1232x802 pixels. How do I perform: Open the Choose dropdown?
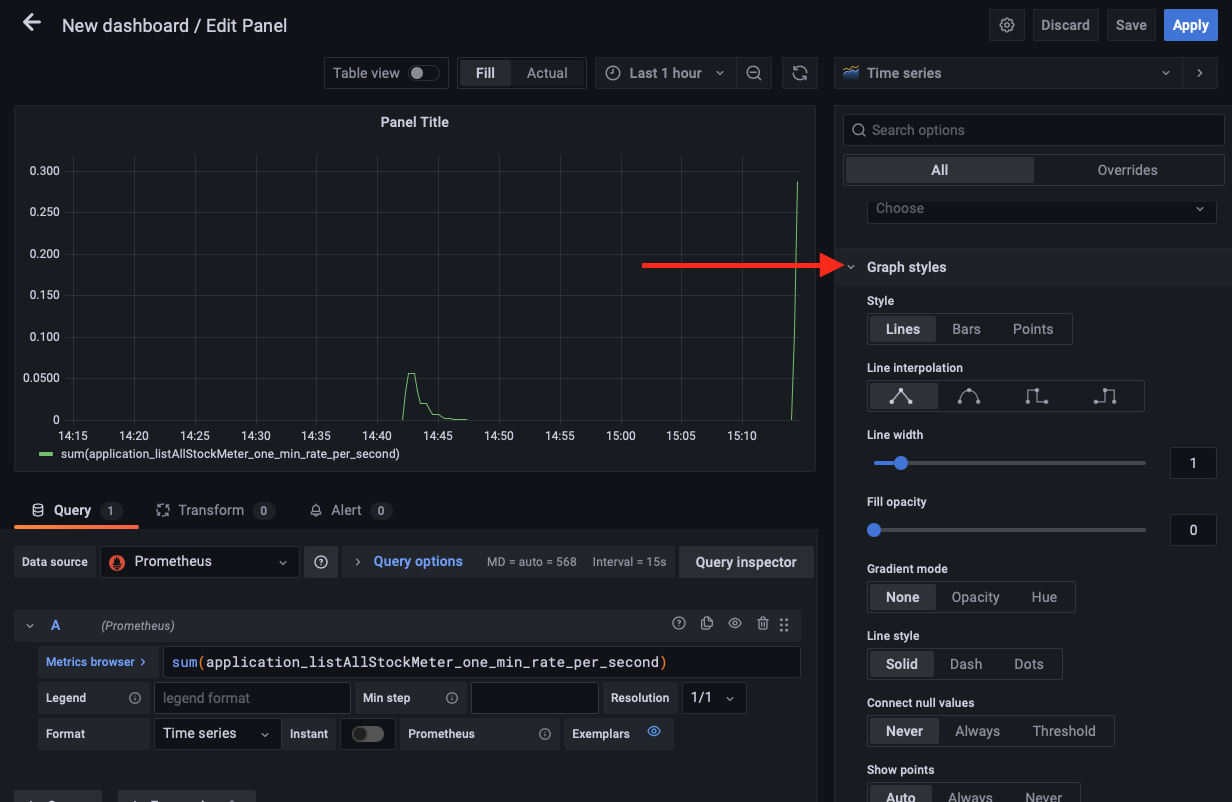(x=1041, y=208)
